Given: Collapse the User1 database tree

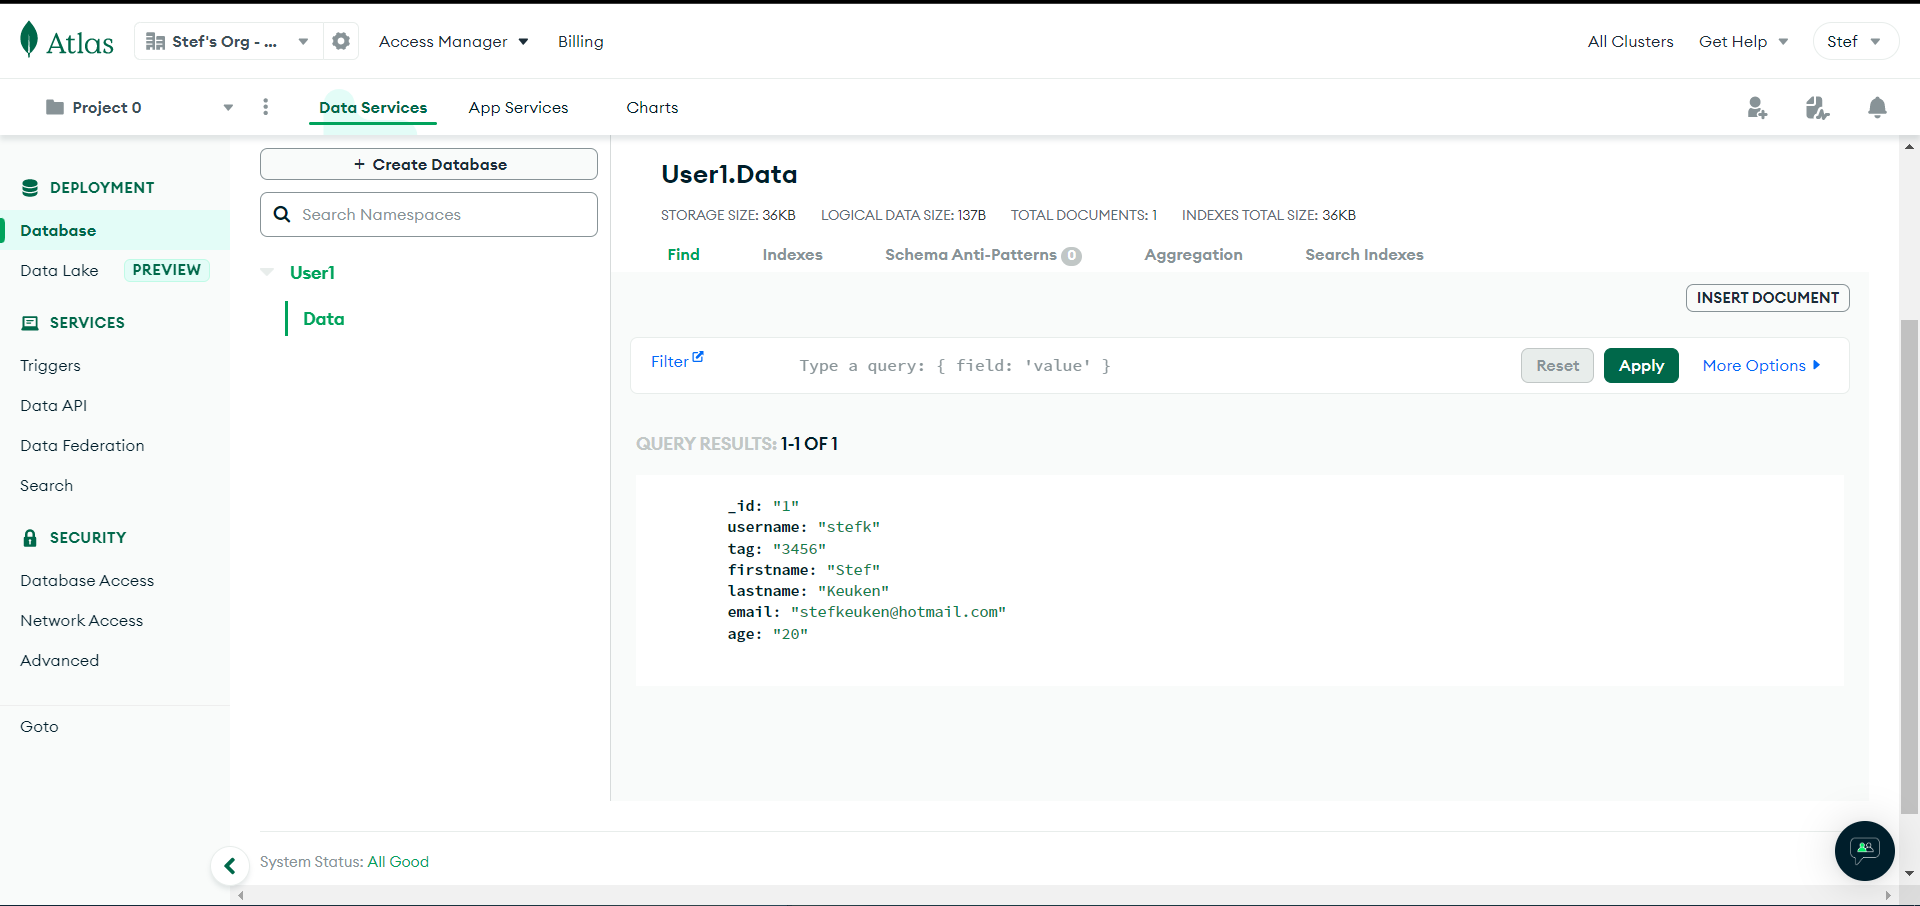Looking at the screenshot, I should pos(267,272).
